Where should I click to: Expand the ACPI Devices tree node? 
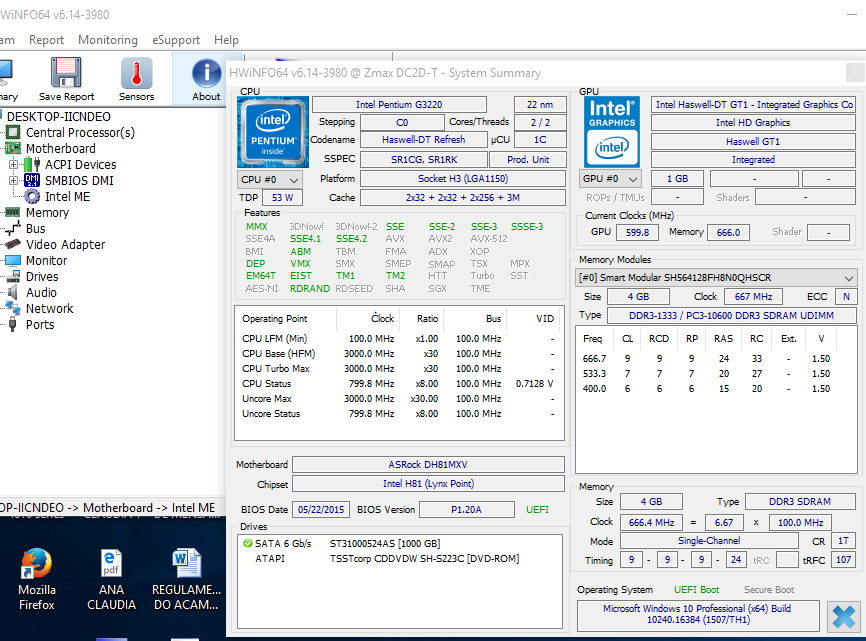pyautogui.click(x=13, y=165)
